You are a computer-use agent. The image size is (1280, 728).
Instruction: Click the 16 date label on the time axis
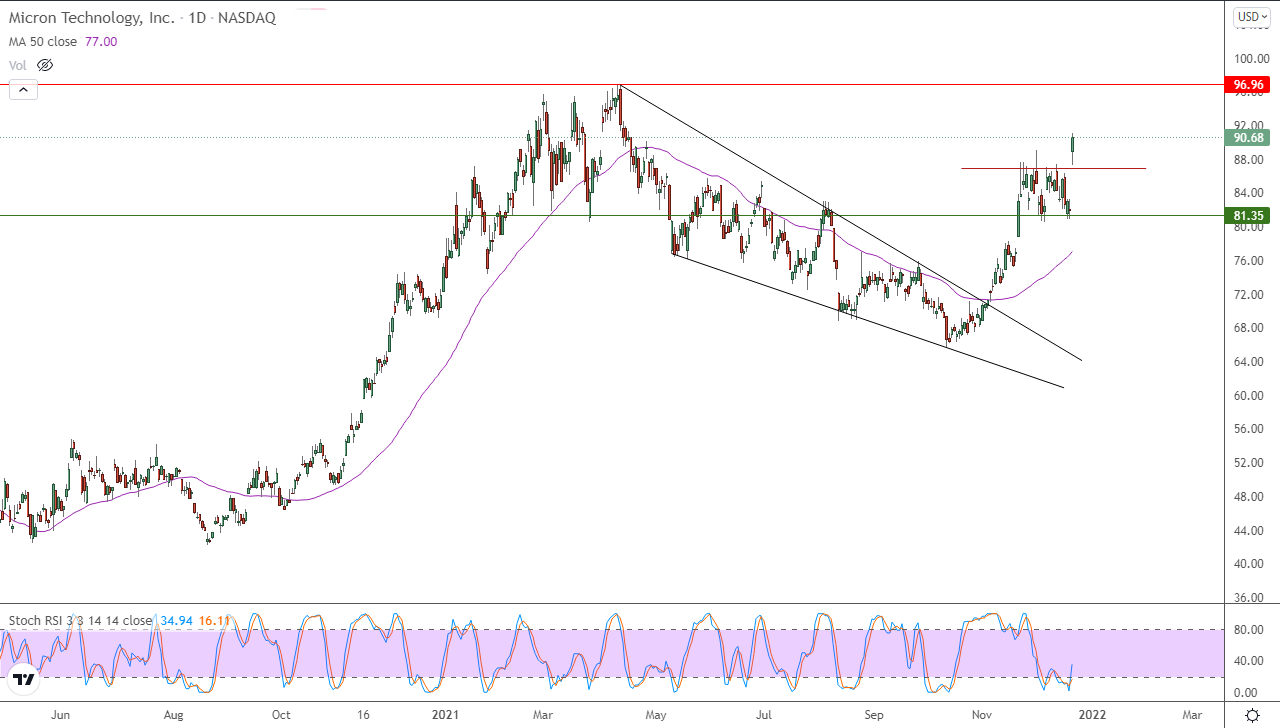[363, 715]
